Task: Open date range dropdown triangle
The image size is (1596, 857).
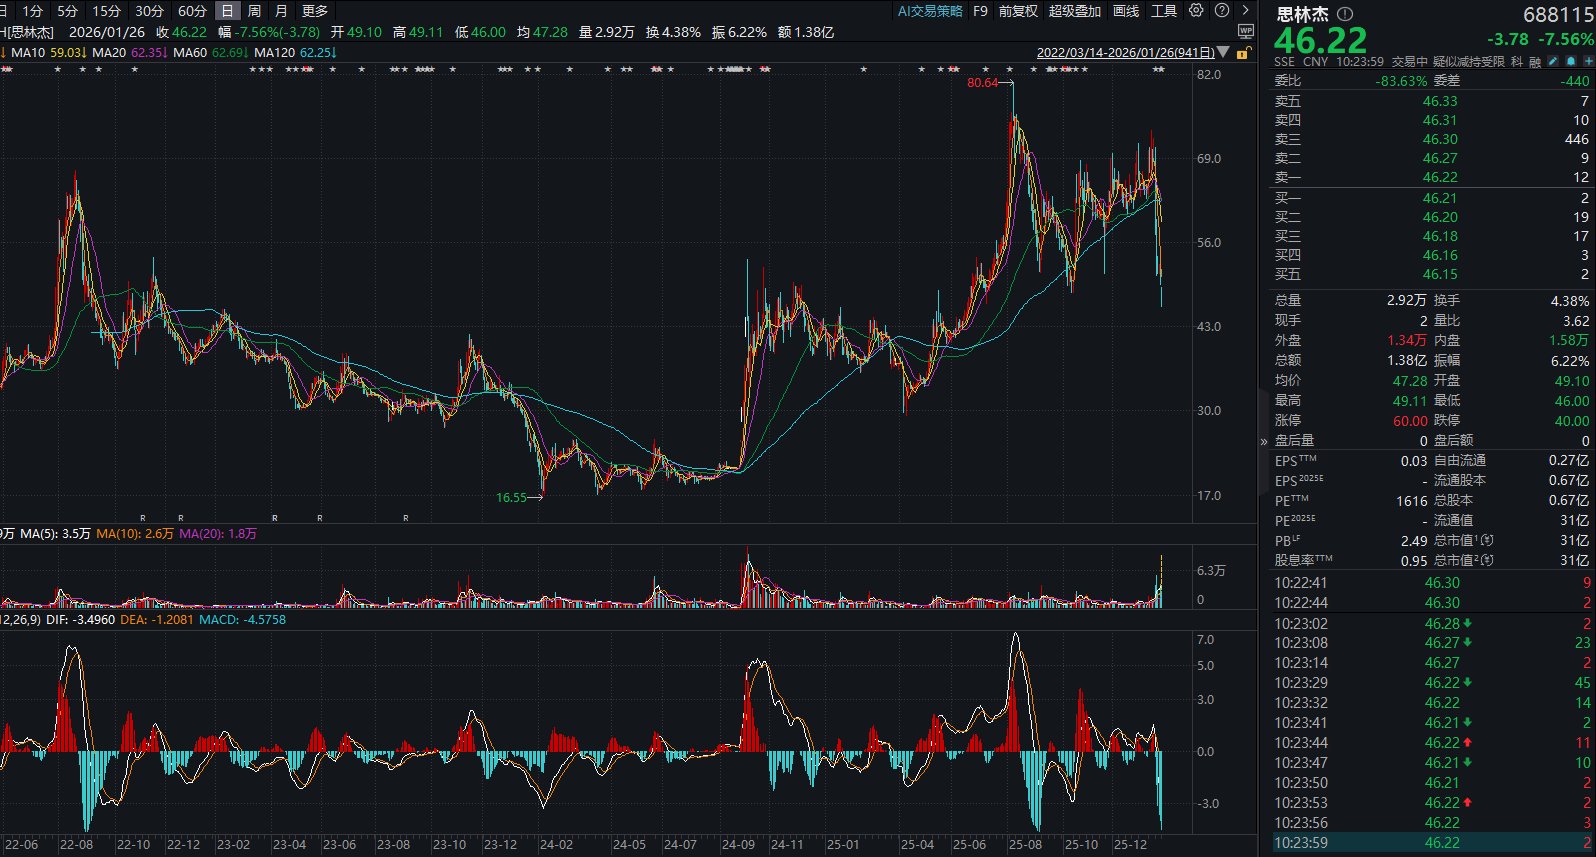Action: tap(1223, 52)
